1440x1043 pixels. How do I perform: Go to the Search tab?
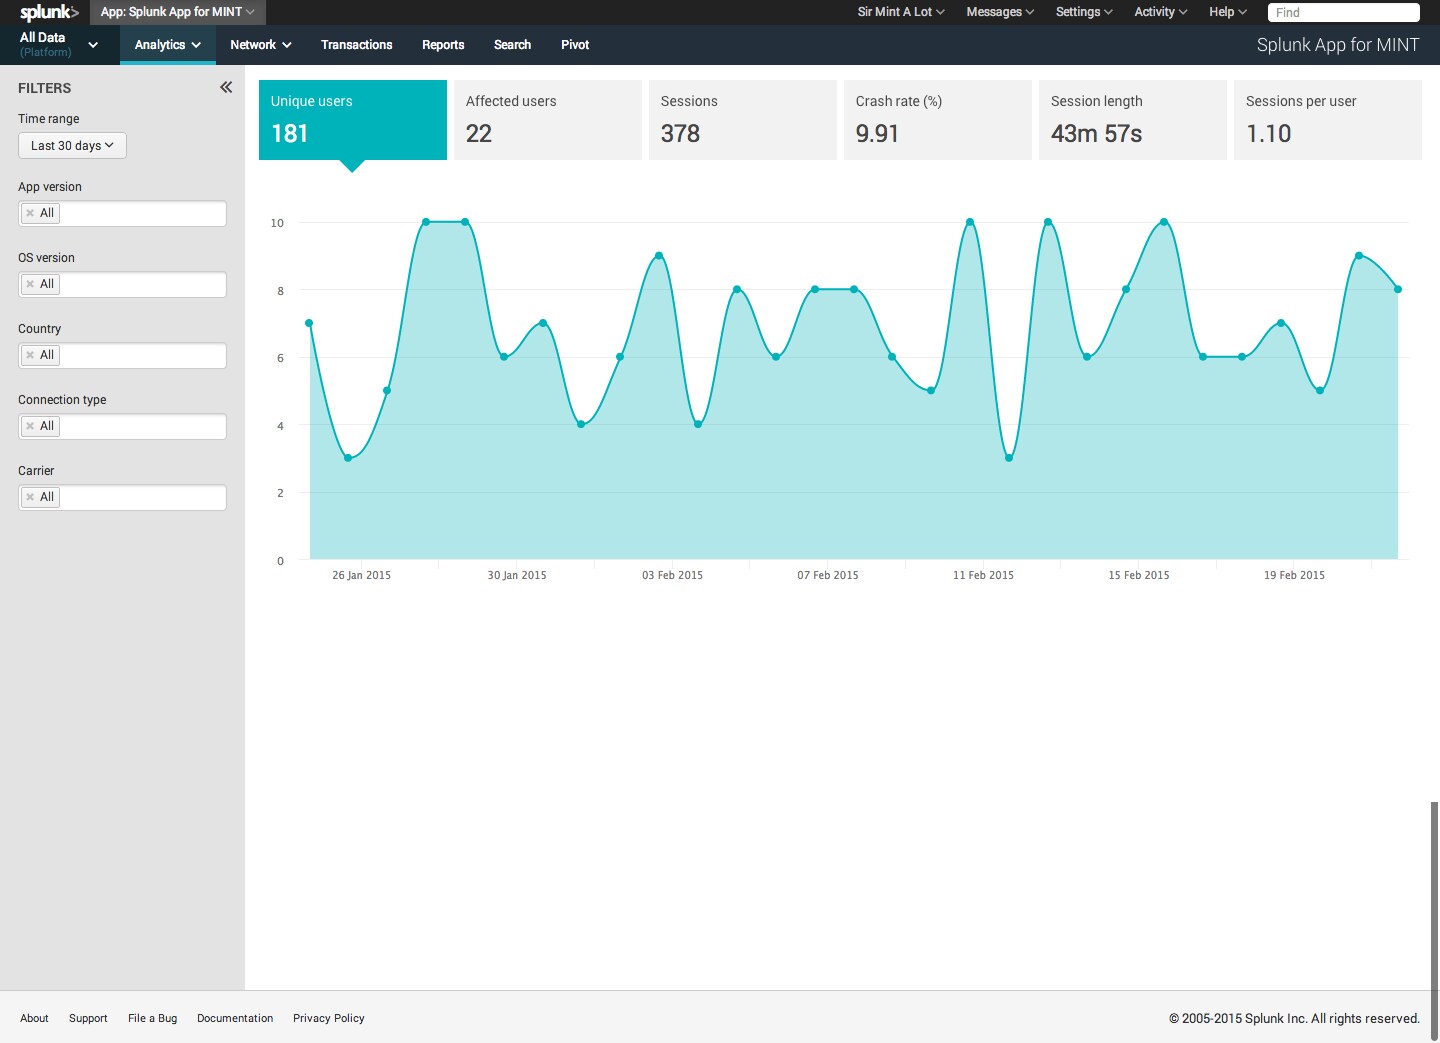pos(512,45)
